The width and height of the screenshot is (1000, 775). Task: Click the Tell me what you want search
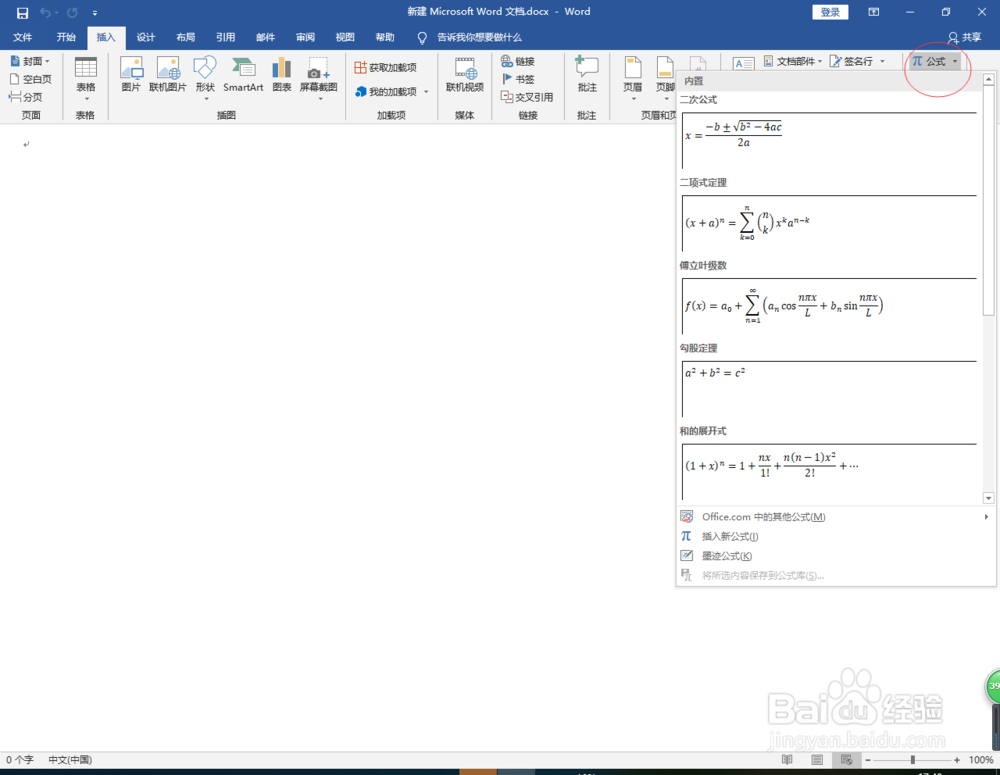470,38
